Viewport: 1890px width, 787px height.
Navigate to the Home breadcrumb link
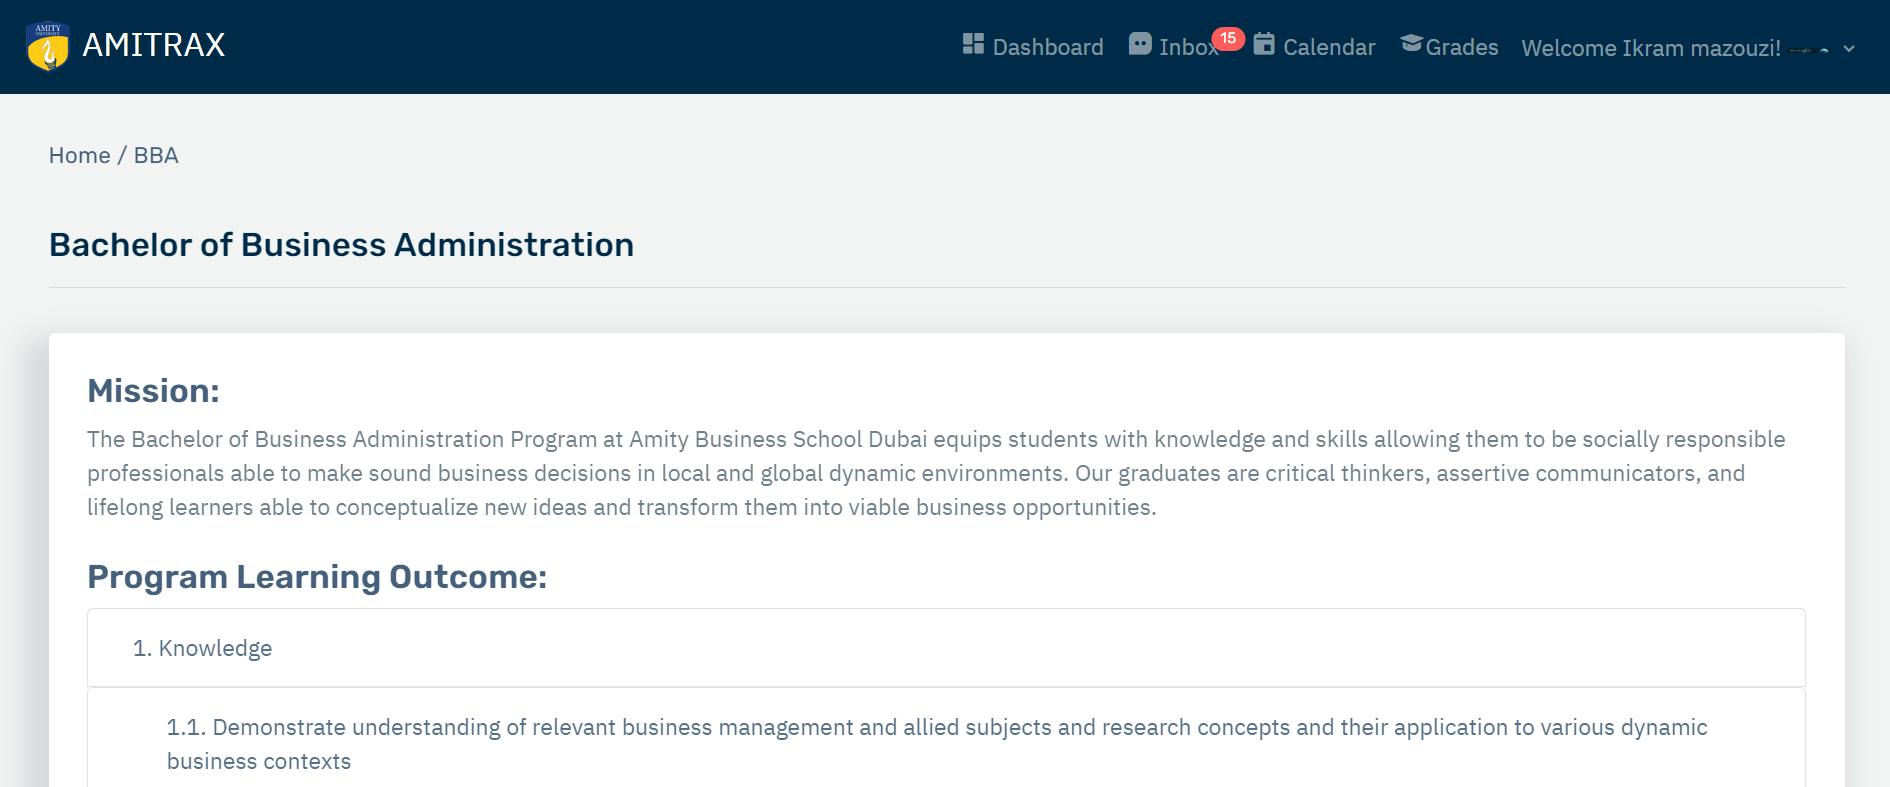(x=79, y=155)
